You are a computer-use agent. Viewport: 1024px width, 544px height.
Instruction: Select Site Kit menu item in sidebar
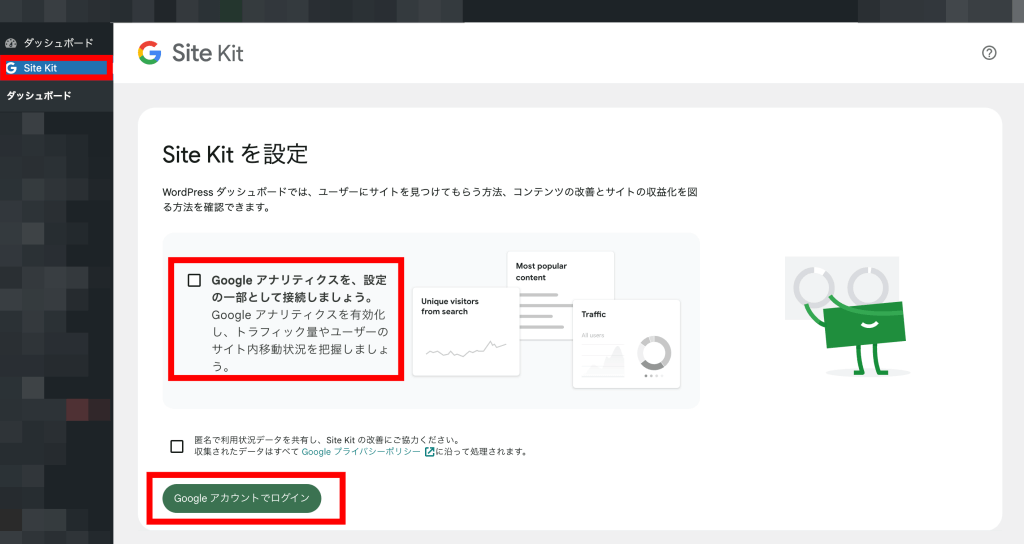coord(56,68)
